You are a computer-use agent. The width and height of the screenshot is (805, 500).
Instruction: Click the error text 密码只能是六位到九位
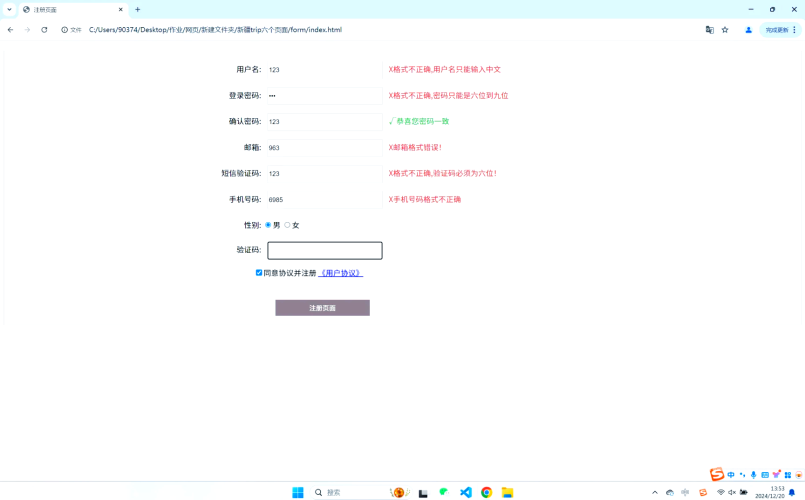[x=471, y=95]
